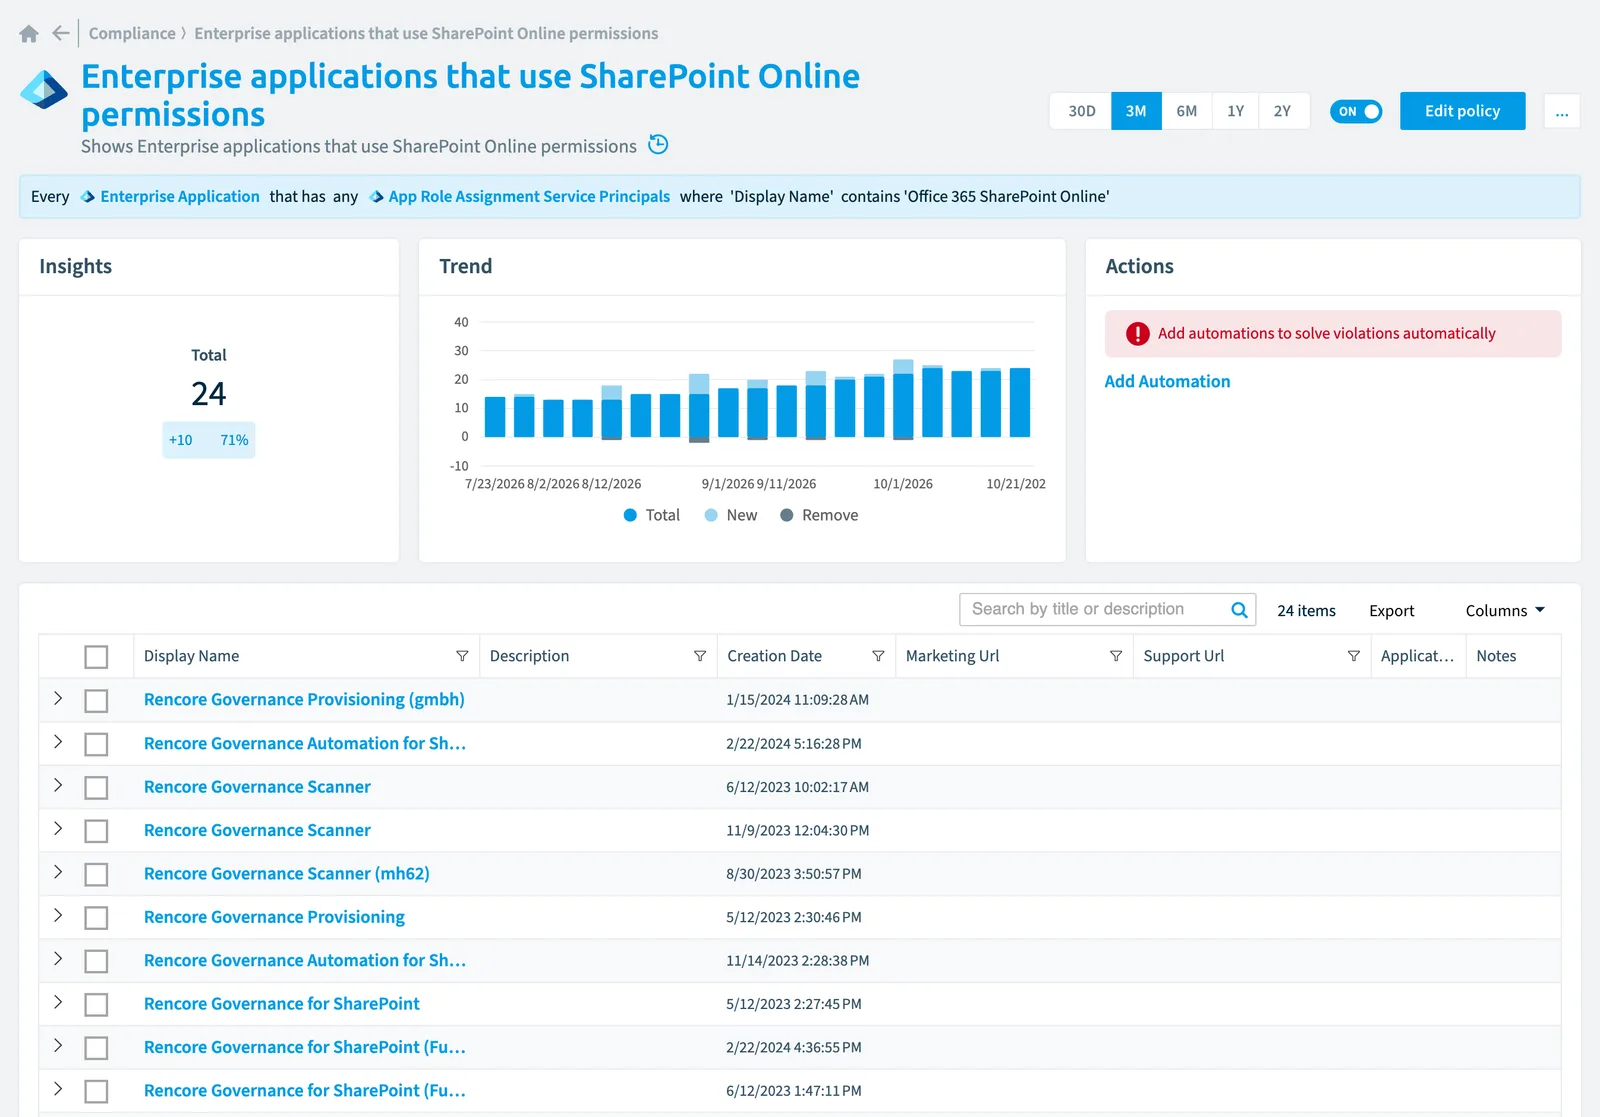This screenshot has width=1600, height=1117.
Task: Expand the 11/9/2023 scanner row
Action: (x=58, y=828)
